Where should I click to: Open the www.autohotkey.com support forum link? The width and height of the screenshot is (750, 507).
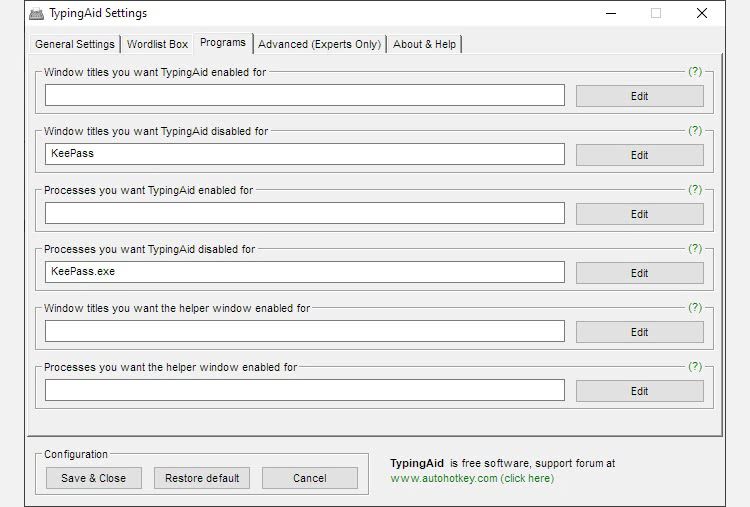pos(471,479)
